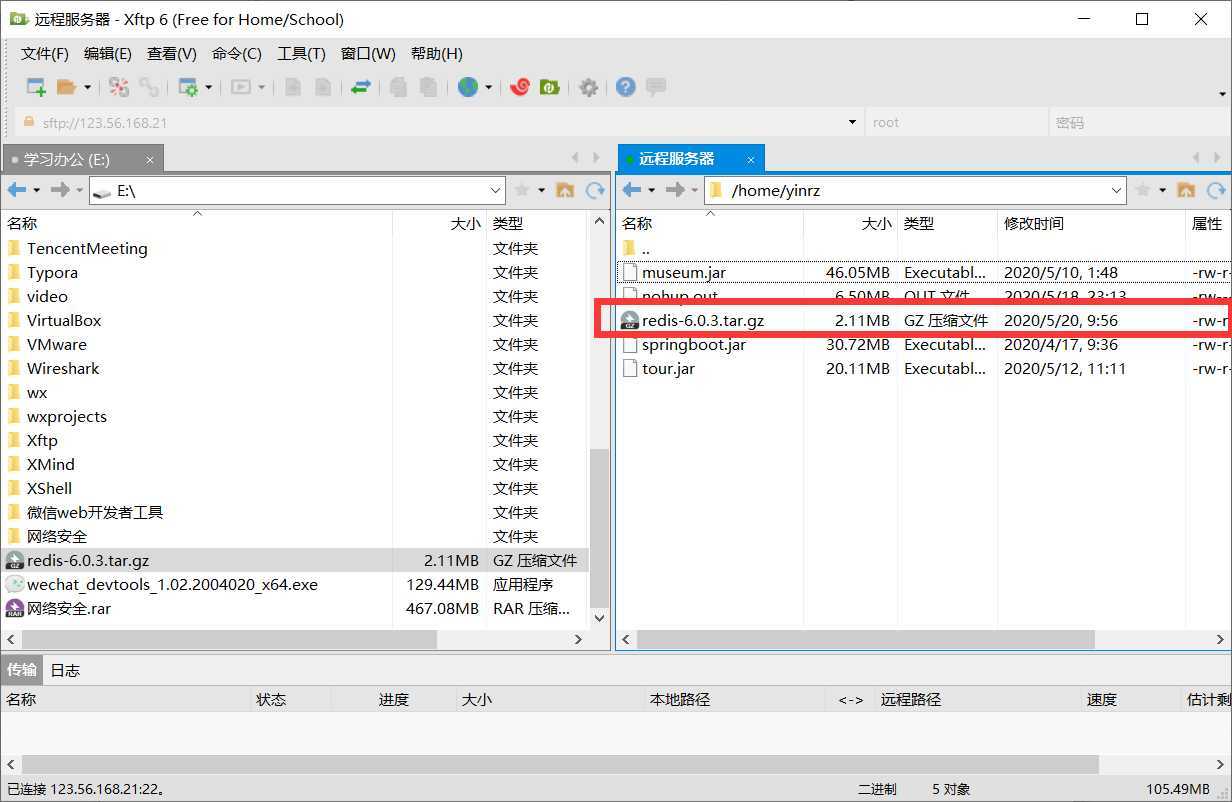Open the 窗口(W) menu
The width and height of the screenshot is (1232, 802).
coord(368,54)
